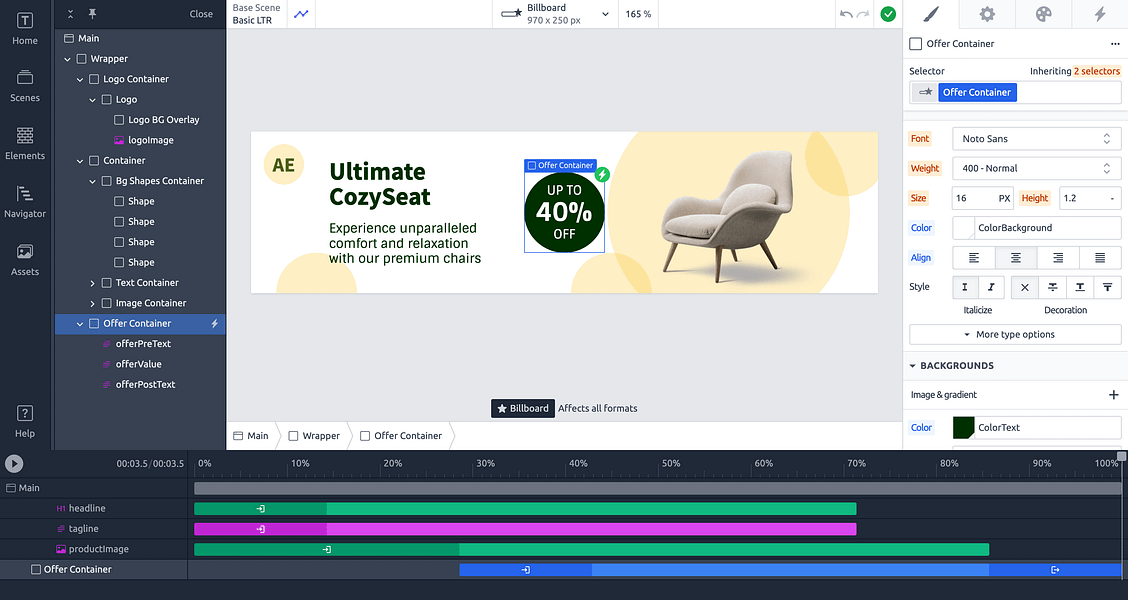This screenshot has width=1128, height=600.
Task: Open the font Weight dropdown
Action: coord(1037,168)
